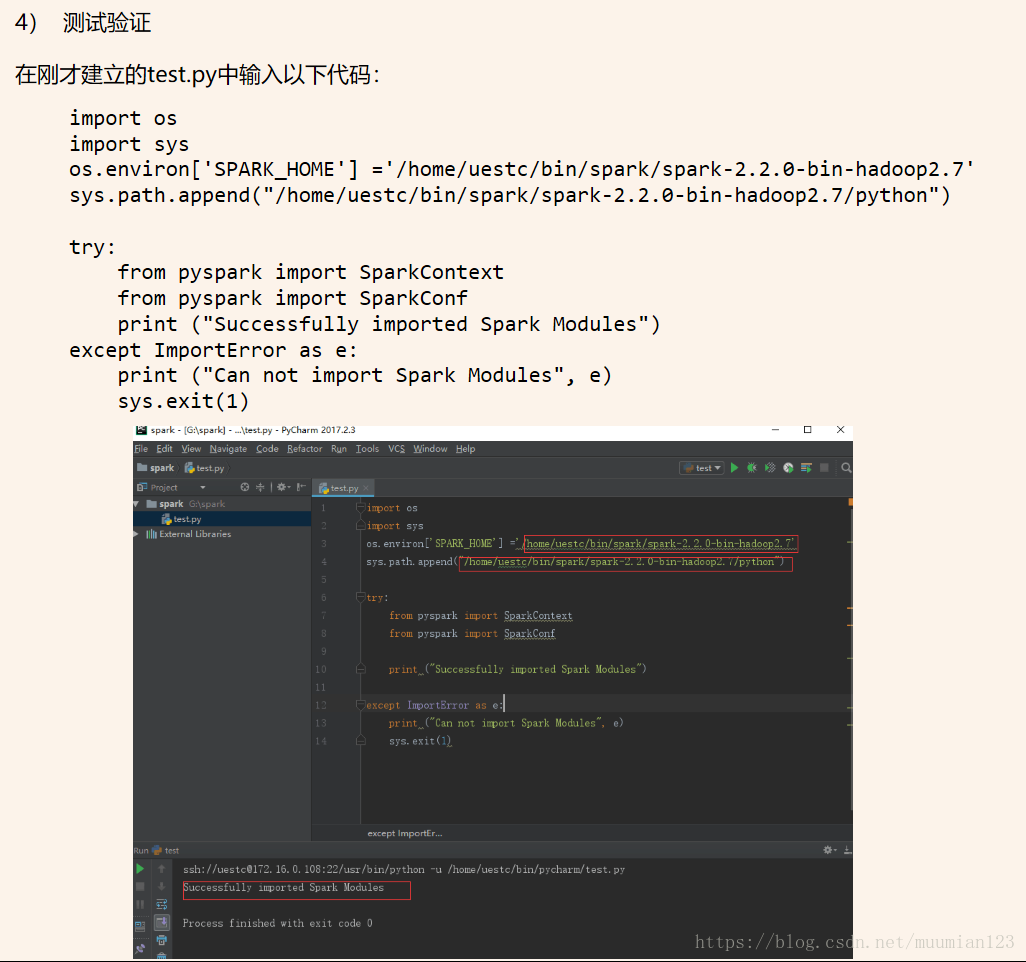Viewport: 1026px width, 962px height.
Task: Click Scroll from Source target icon
Action: click(245, 487)
